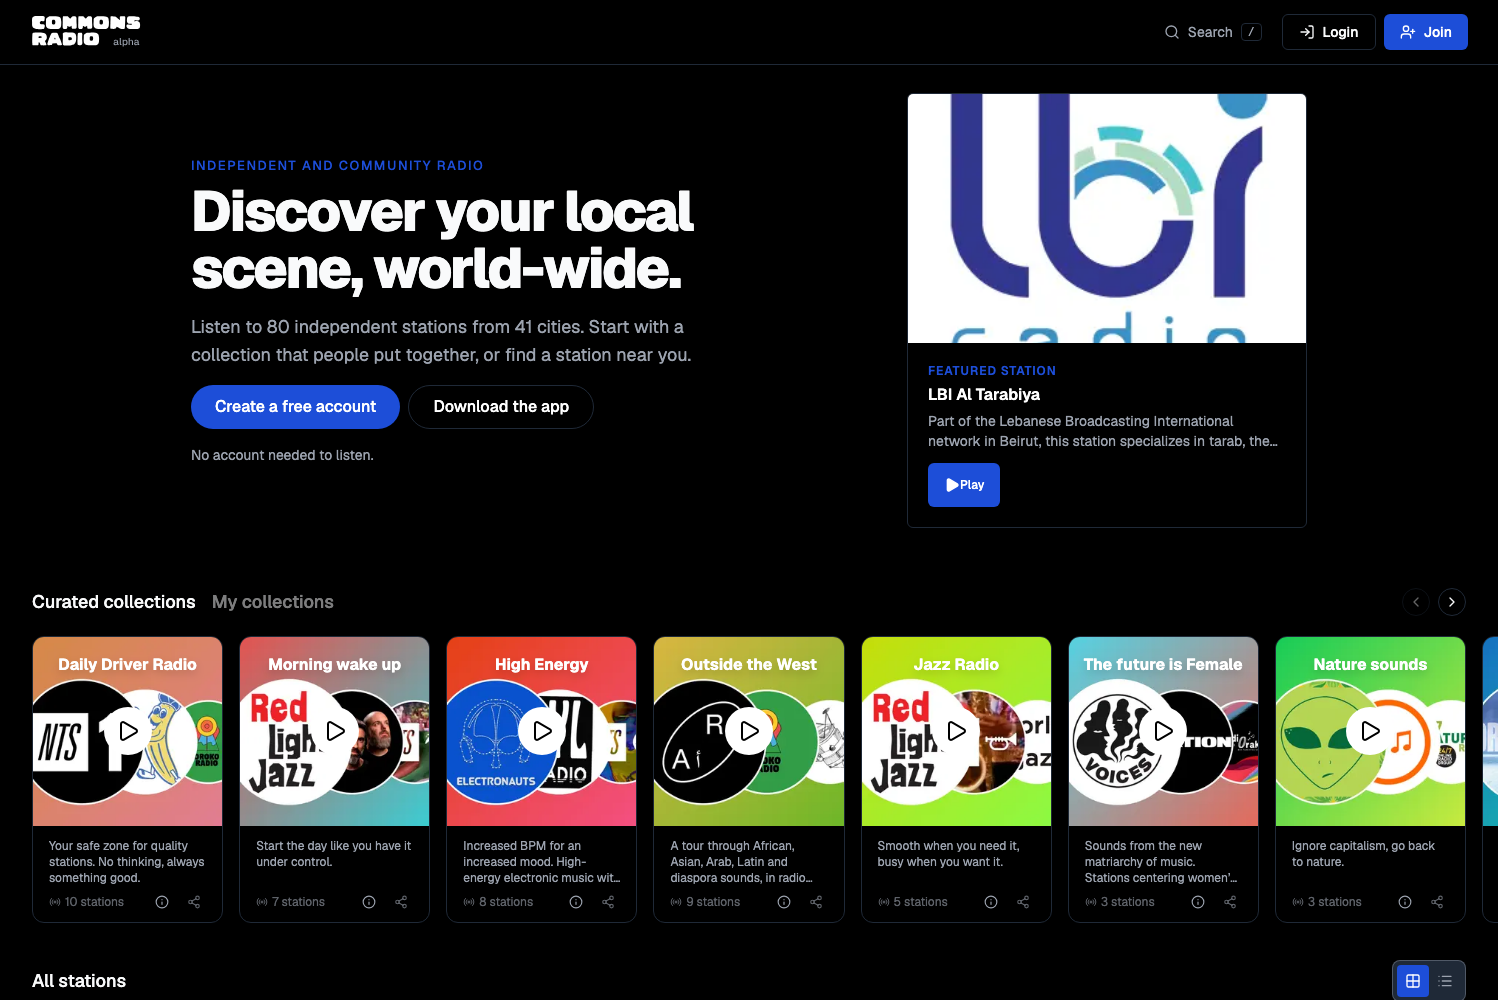Click 'Ignore capitalism, go back to nature' text
The image size is (1498, 1000).
pos(1363,854)
